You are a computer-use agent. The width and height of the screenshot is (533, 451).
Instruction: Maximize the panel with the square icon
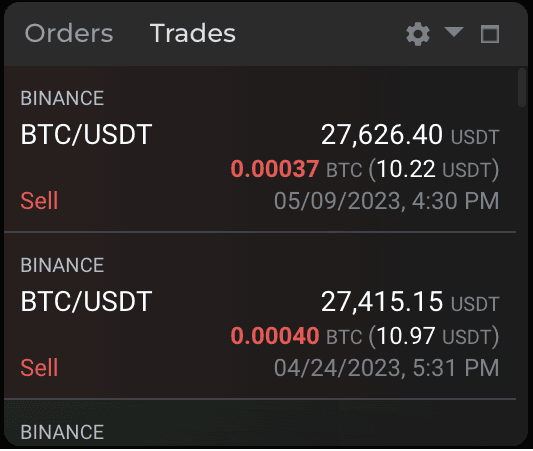pos(490,34)
